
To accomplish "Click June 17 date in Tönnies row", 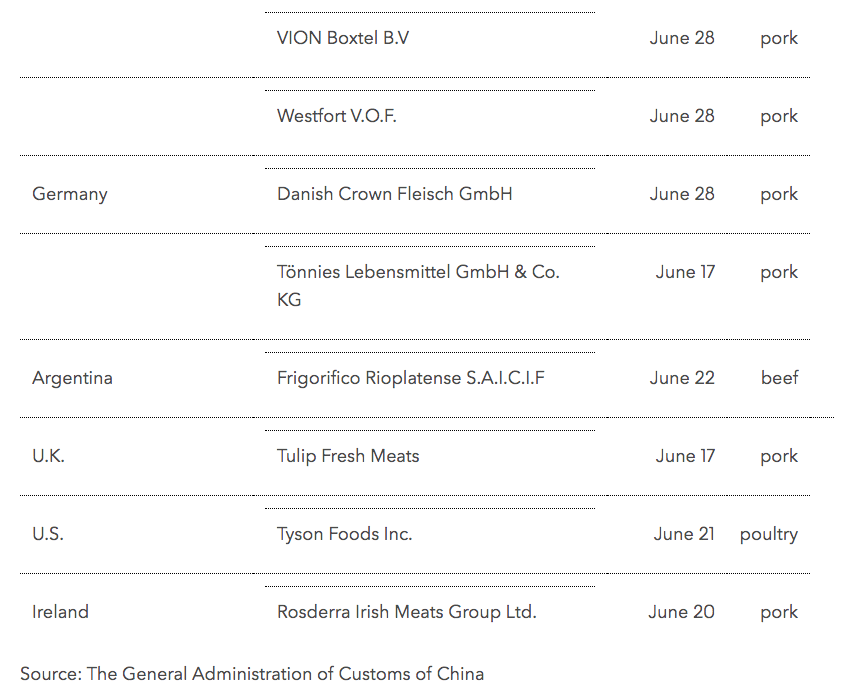I will tap(685, 272).
